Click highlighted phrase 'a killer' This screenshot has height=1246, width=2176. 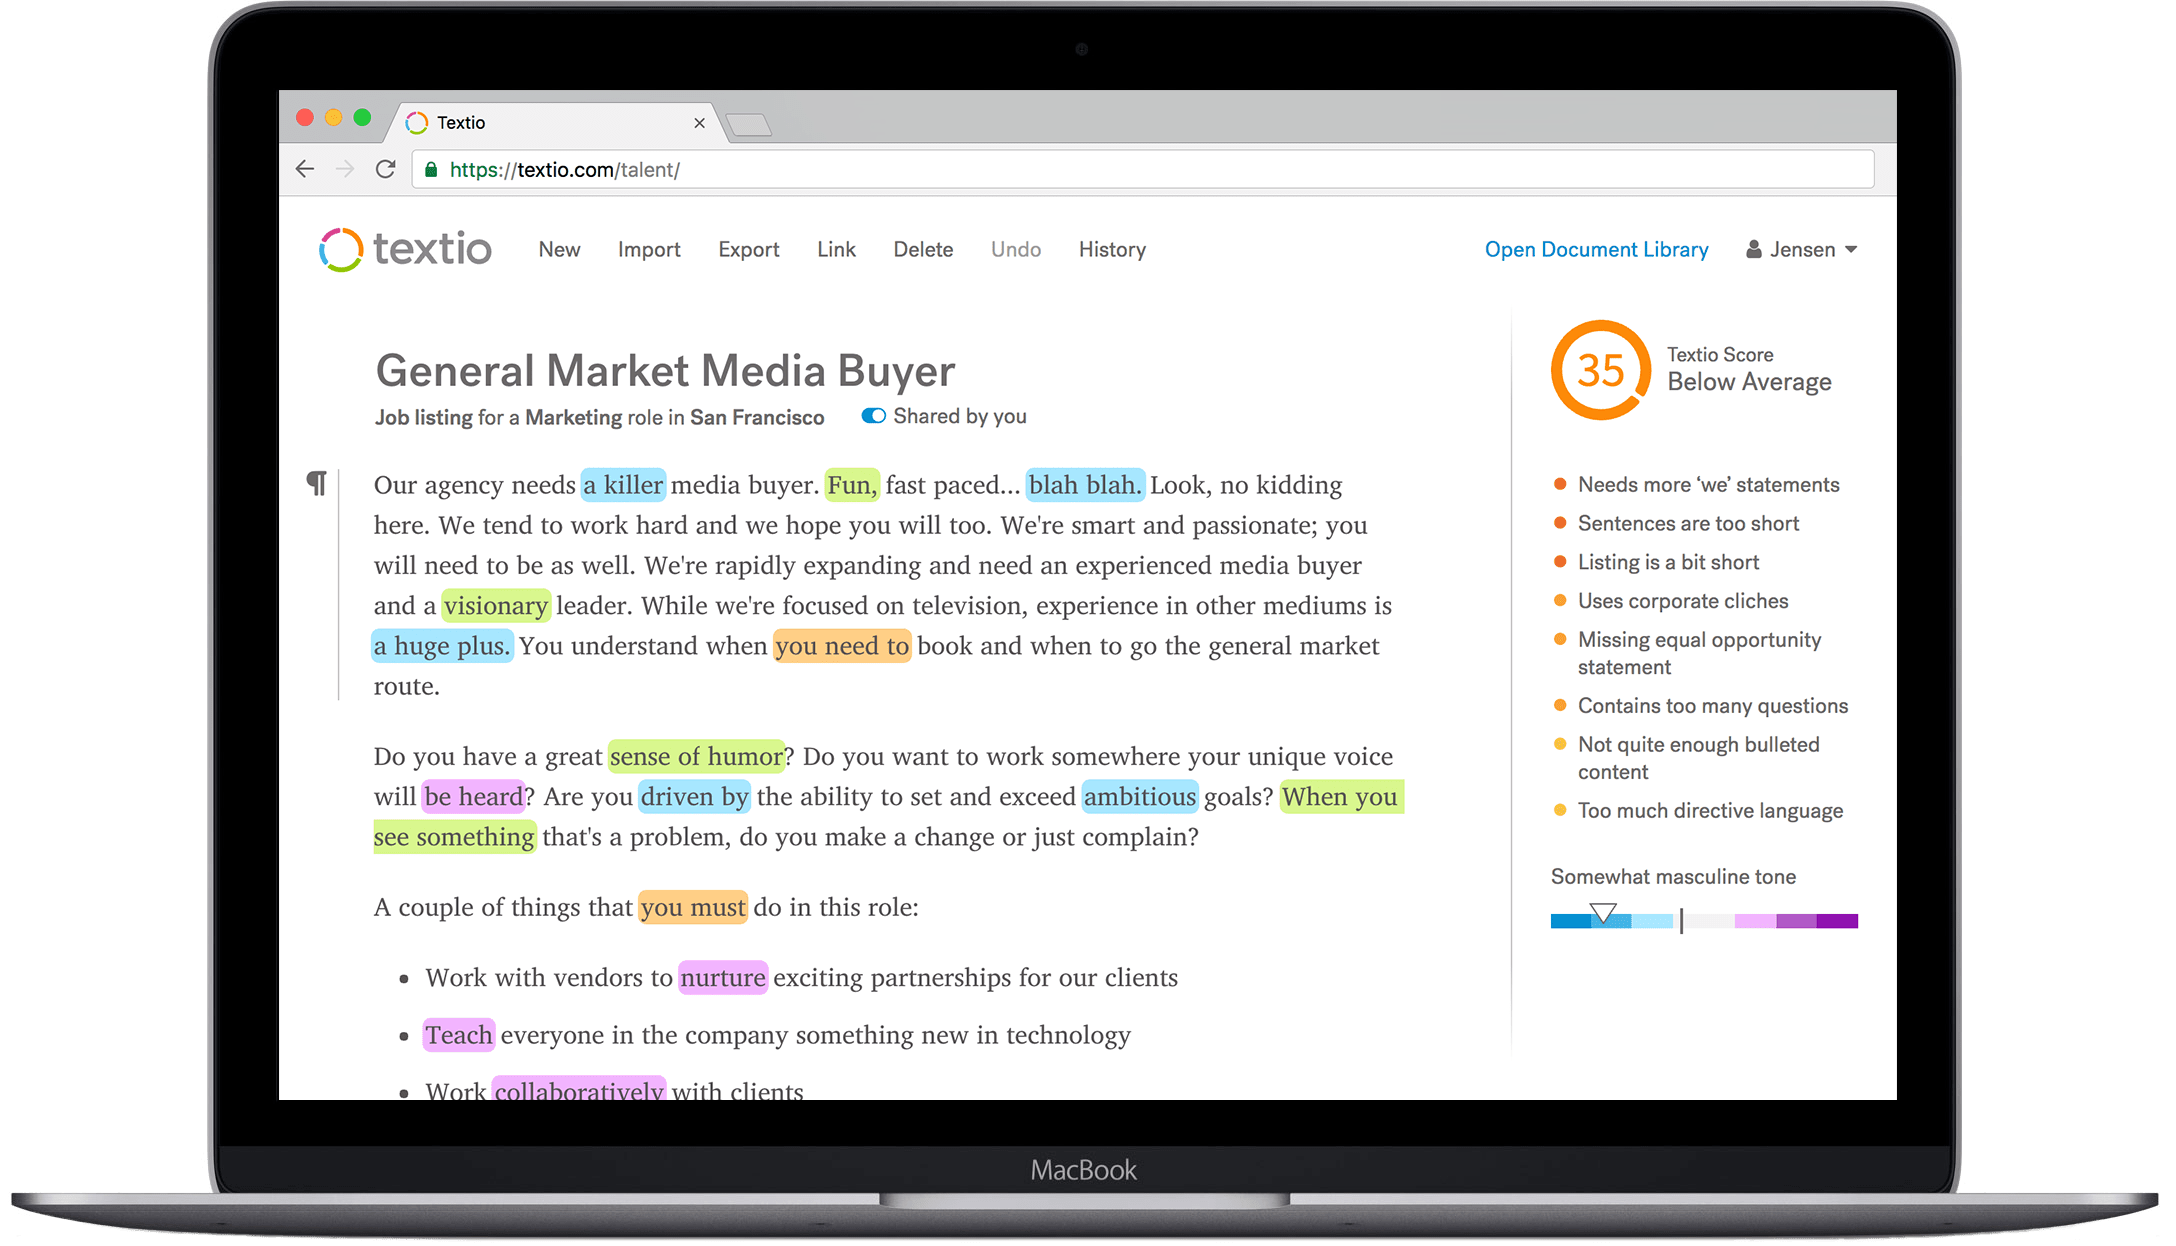pyautogui.click(x=623, y=485)
